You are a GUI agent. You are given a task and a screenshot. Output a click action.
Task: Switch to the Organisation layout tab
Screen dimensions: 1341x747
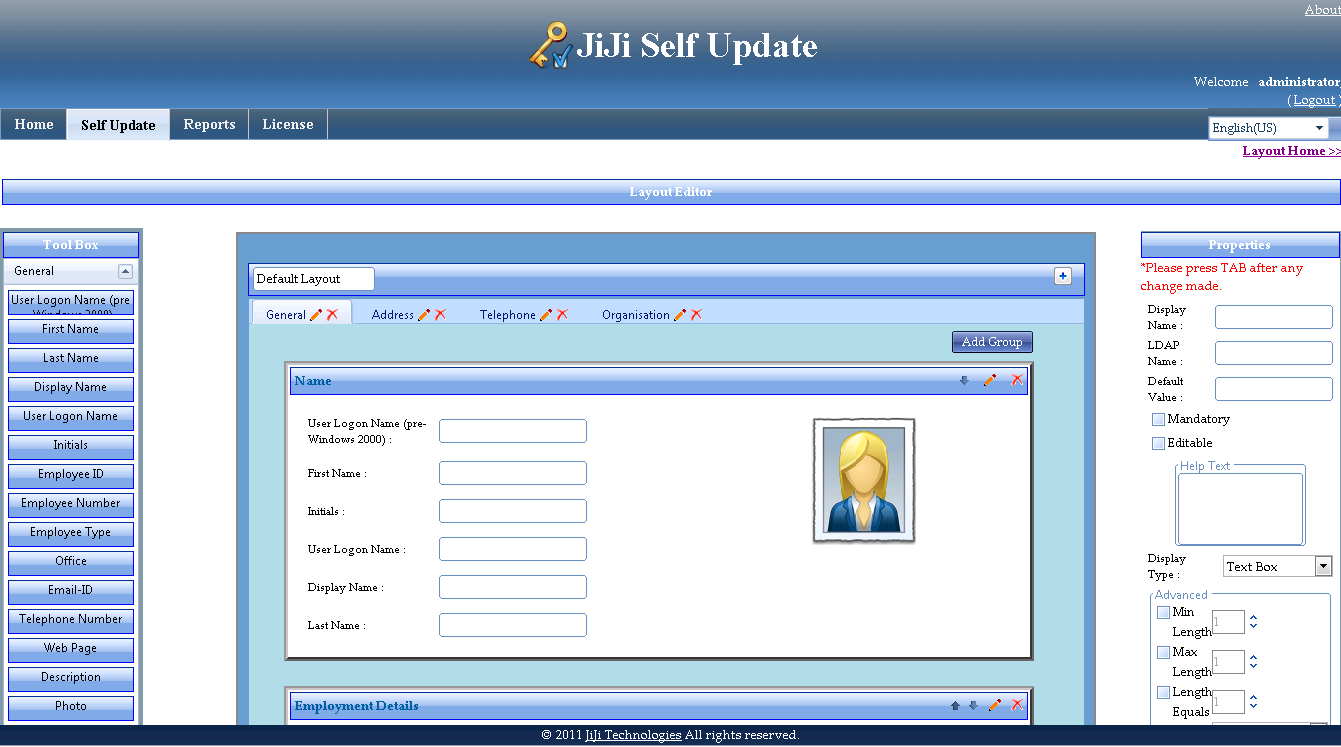(635, 314)
